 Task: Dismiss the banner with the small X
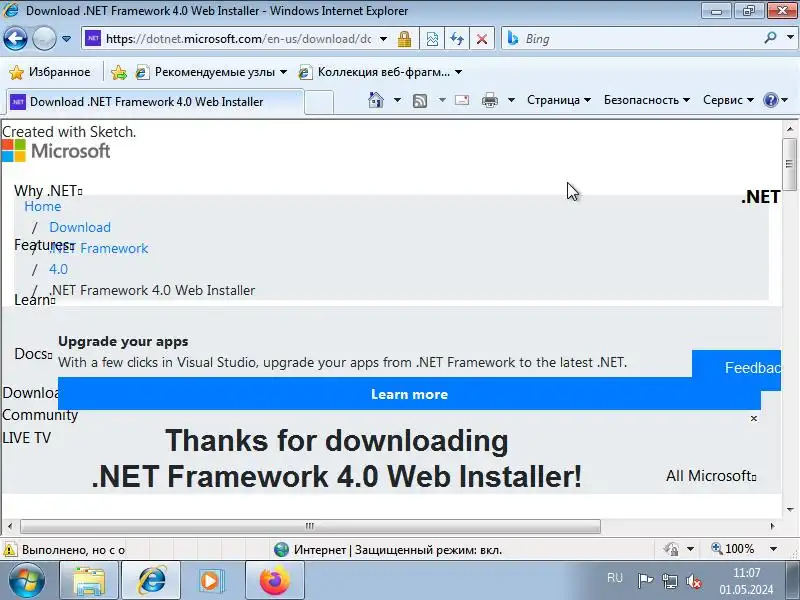click(x=754, y=418)
